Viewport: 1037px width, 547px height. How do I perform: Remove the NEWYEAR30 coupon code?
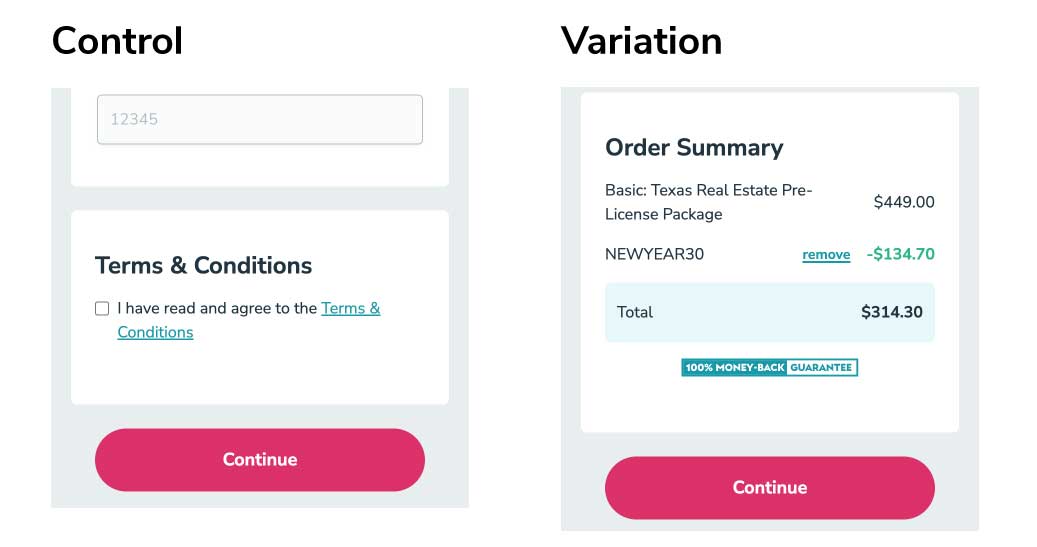826,255
